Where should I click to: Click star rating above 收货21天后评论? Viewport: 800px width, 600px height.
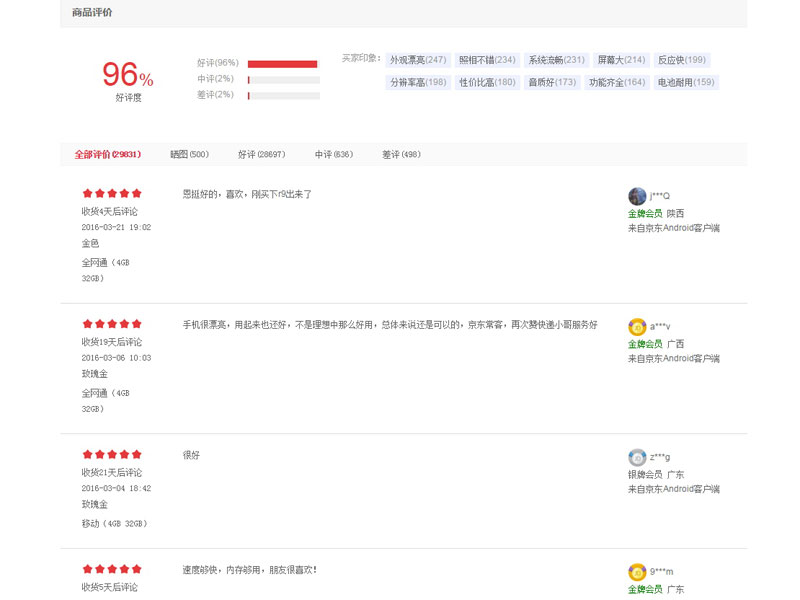point(112,455)
